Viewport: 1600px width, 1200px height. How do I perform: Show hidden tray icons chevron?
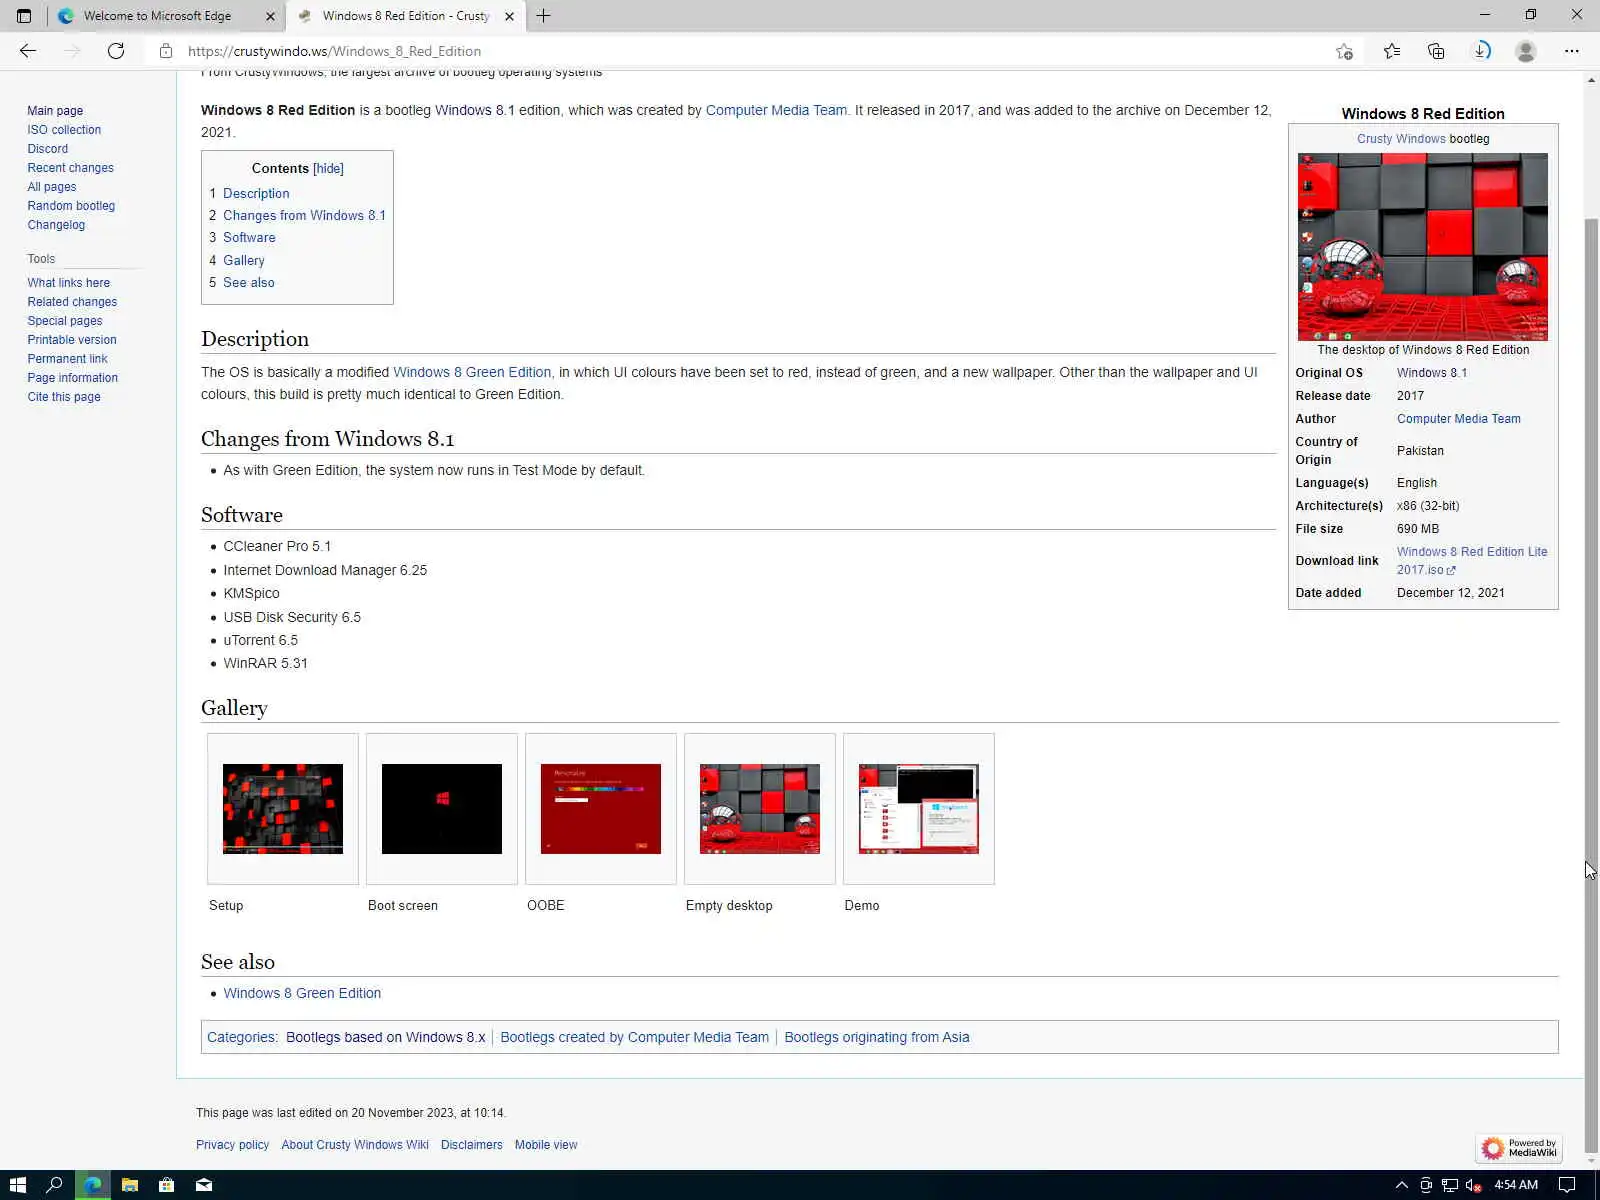[1401, 1185]
